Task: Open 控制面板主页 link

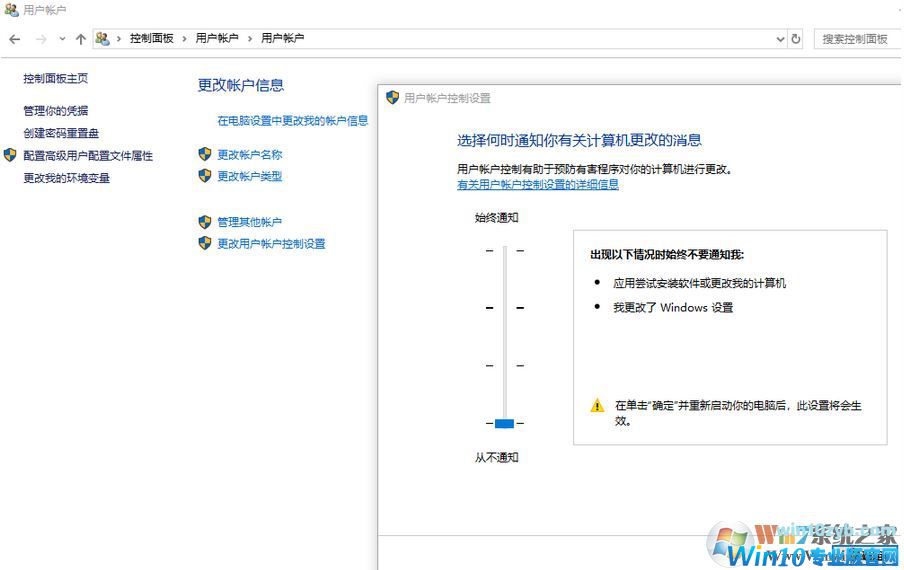Action: click(x=55, y=78)
